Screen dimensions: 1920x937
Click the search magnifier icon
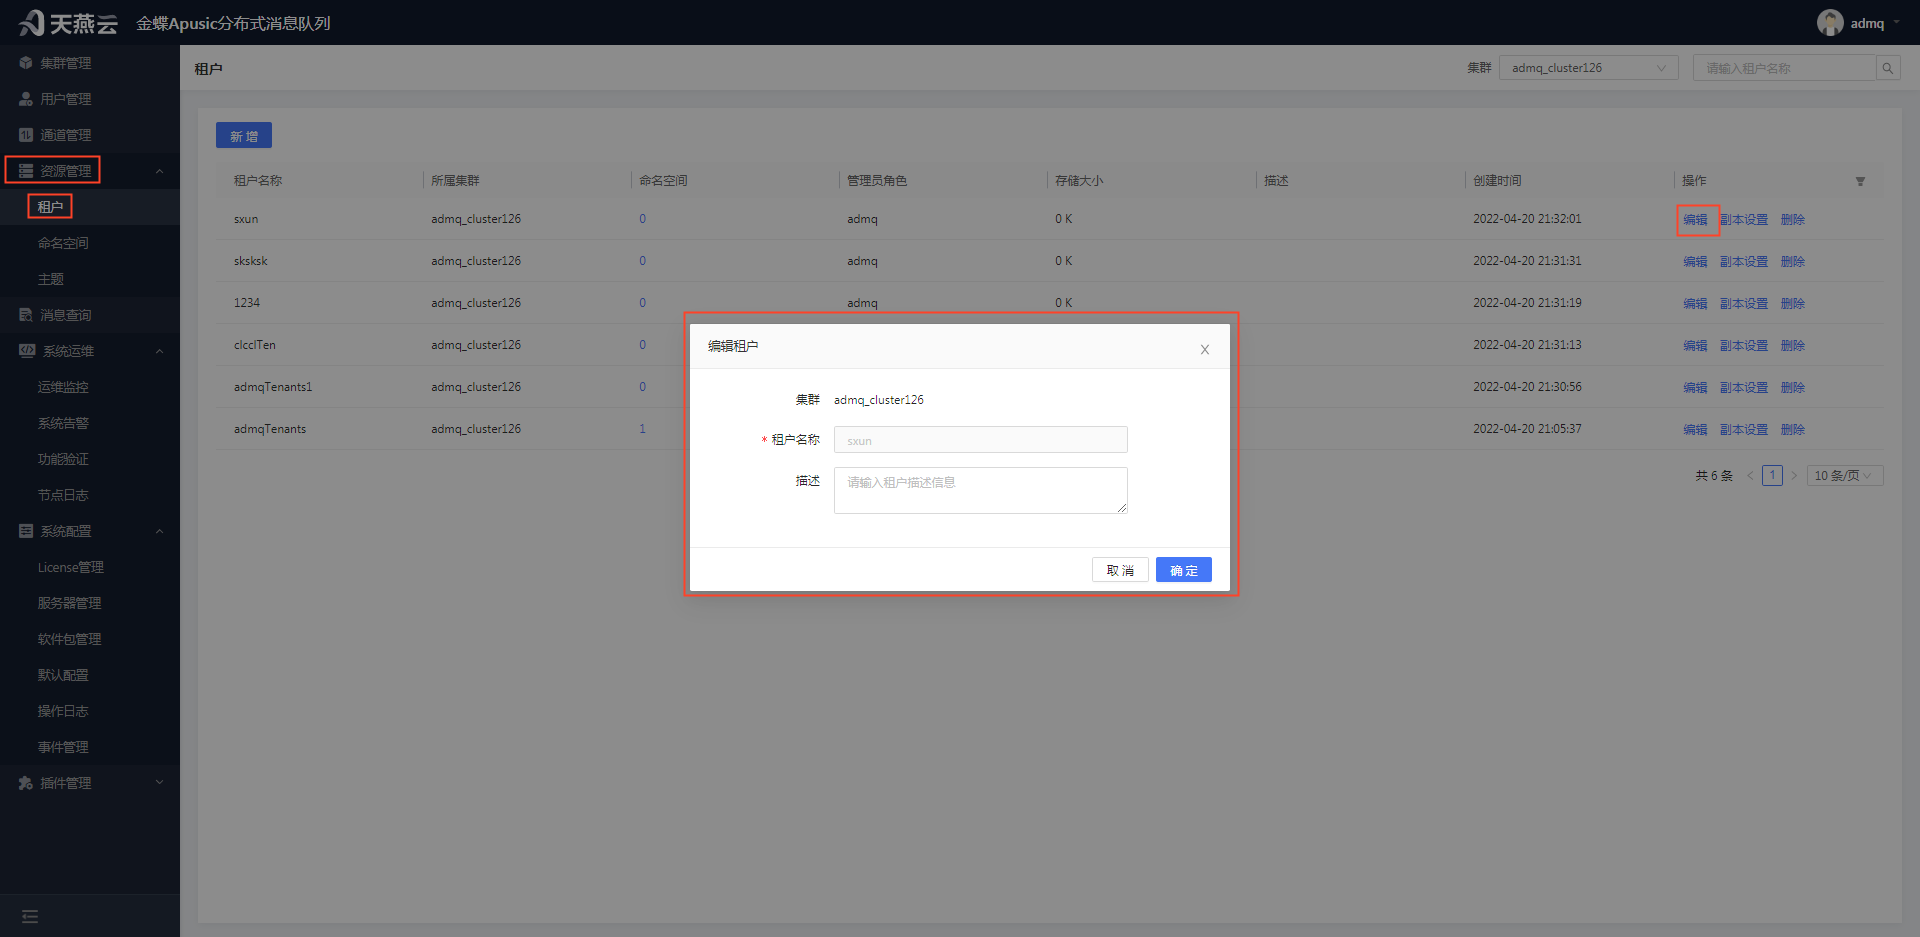(x=1888, y=68)
